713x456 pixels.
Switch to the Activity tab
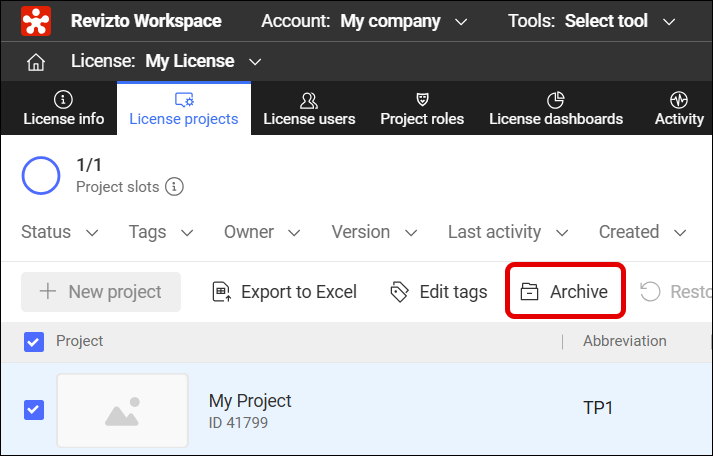[x=679, y=109]
